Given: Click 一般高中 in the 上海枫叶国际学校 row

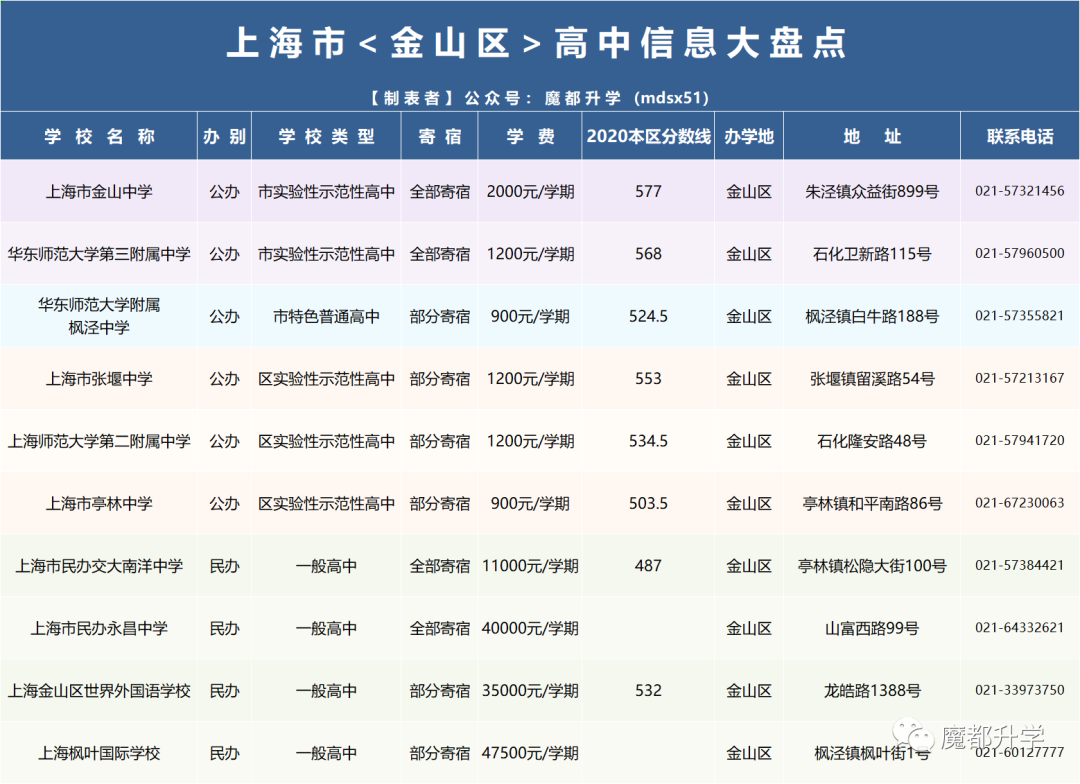Looking at the screenshot, I should [x=326, y=753].
